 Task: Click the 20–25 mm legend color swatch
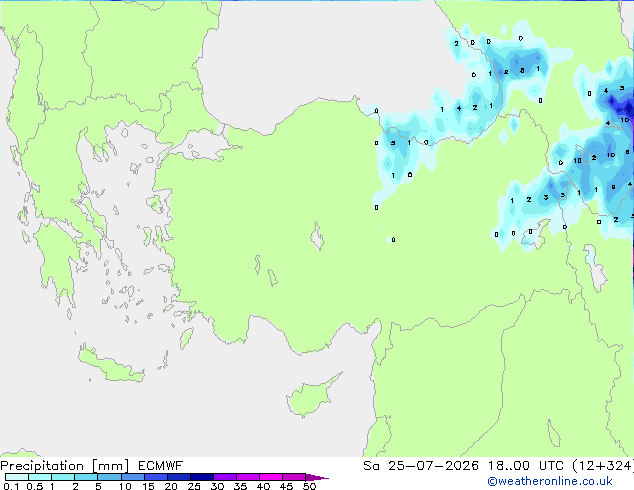(178, 477)
